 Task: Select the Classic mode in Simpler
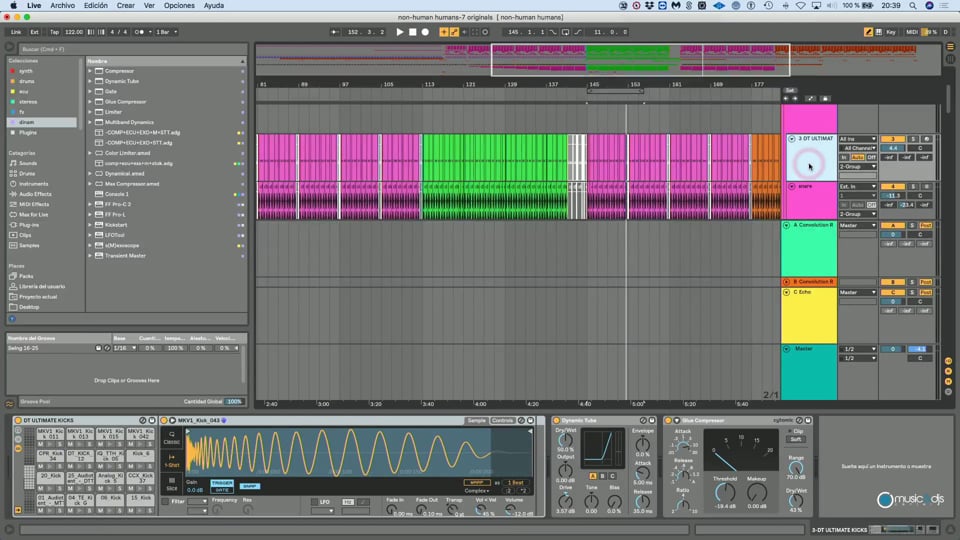click(x=171, y=438)
